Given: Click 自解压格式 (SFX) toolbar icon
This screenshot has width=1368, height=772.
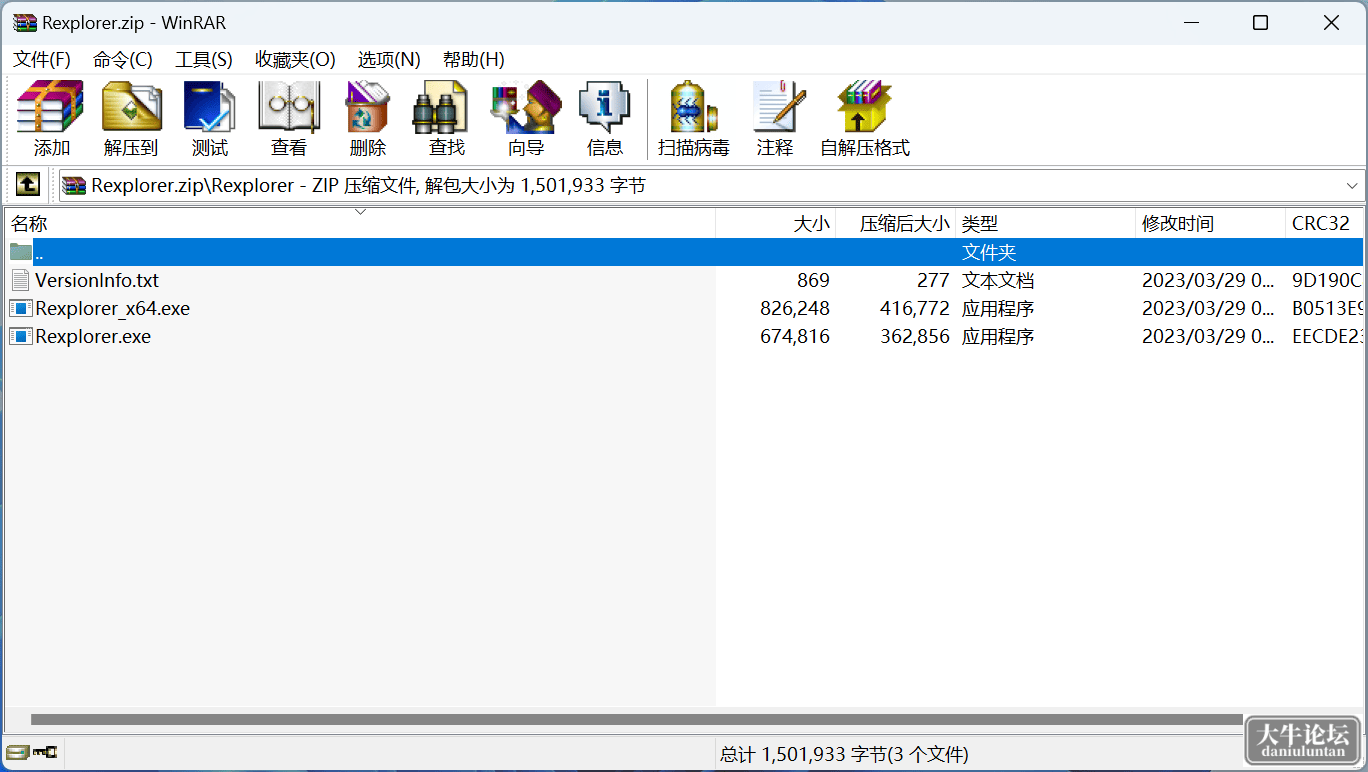Looking at the screenshot, I should (x=865, y=119).
